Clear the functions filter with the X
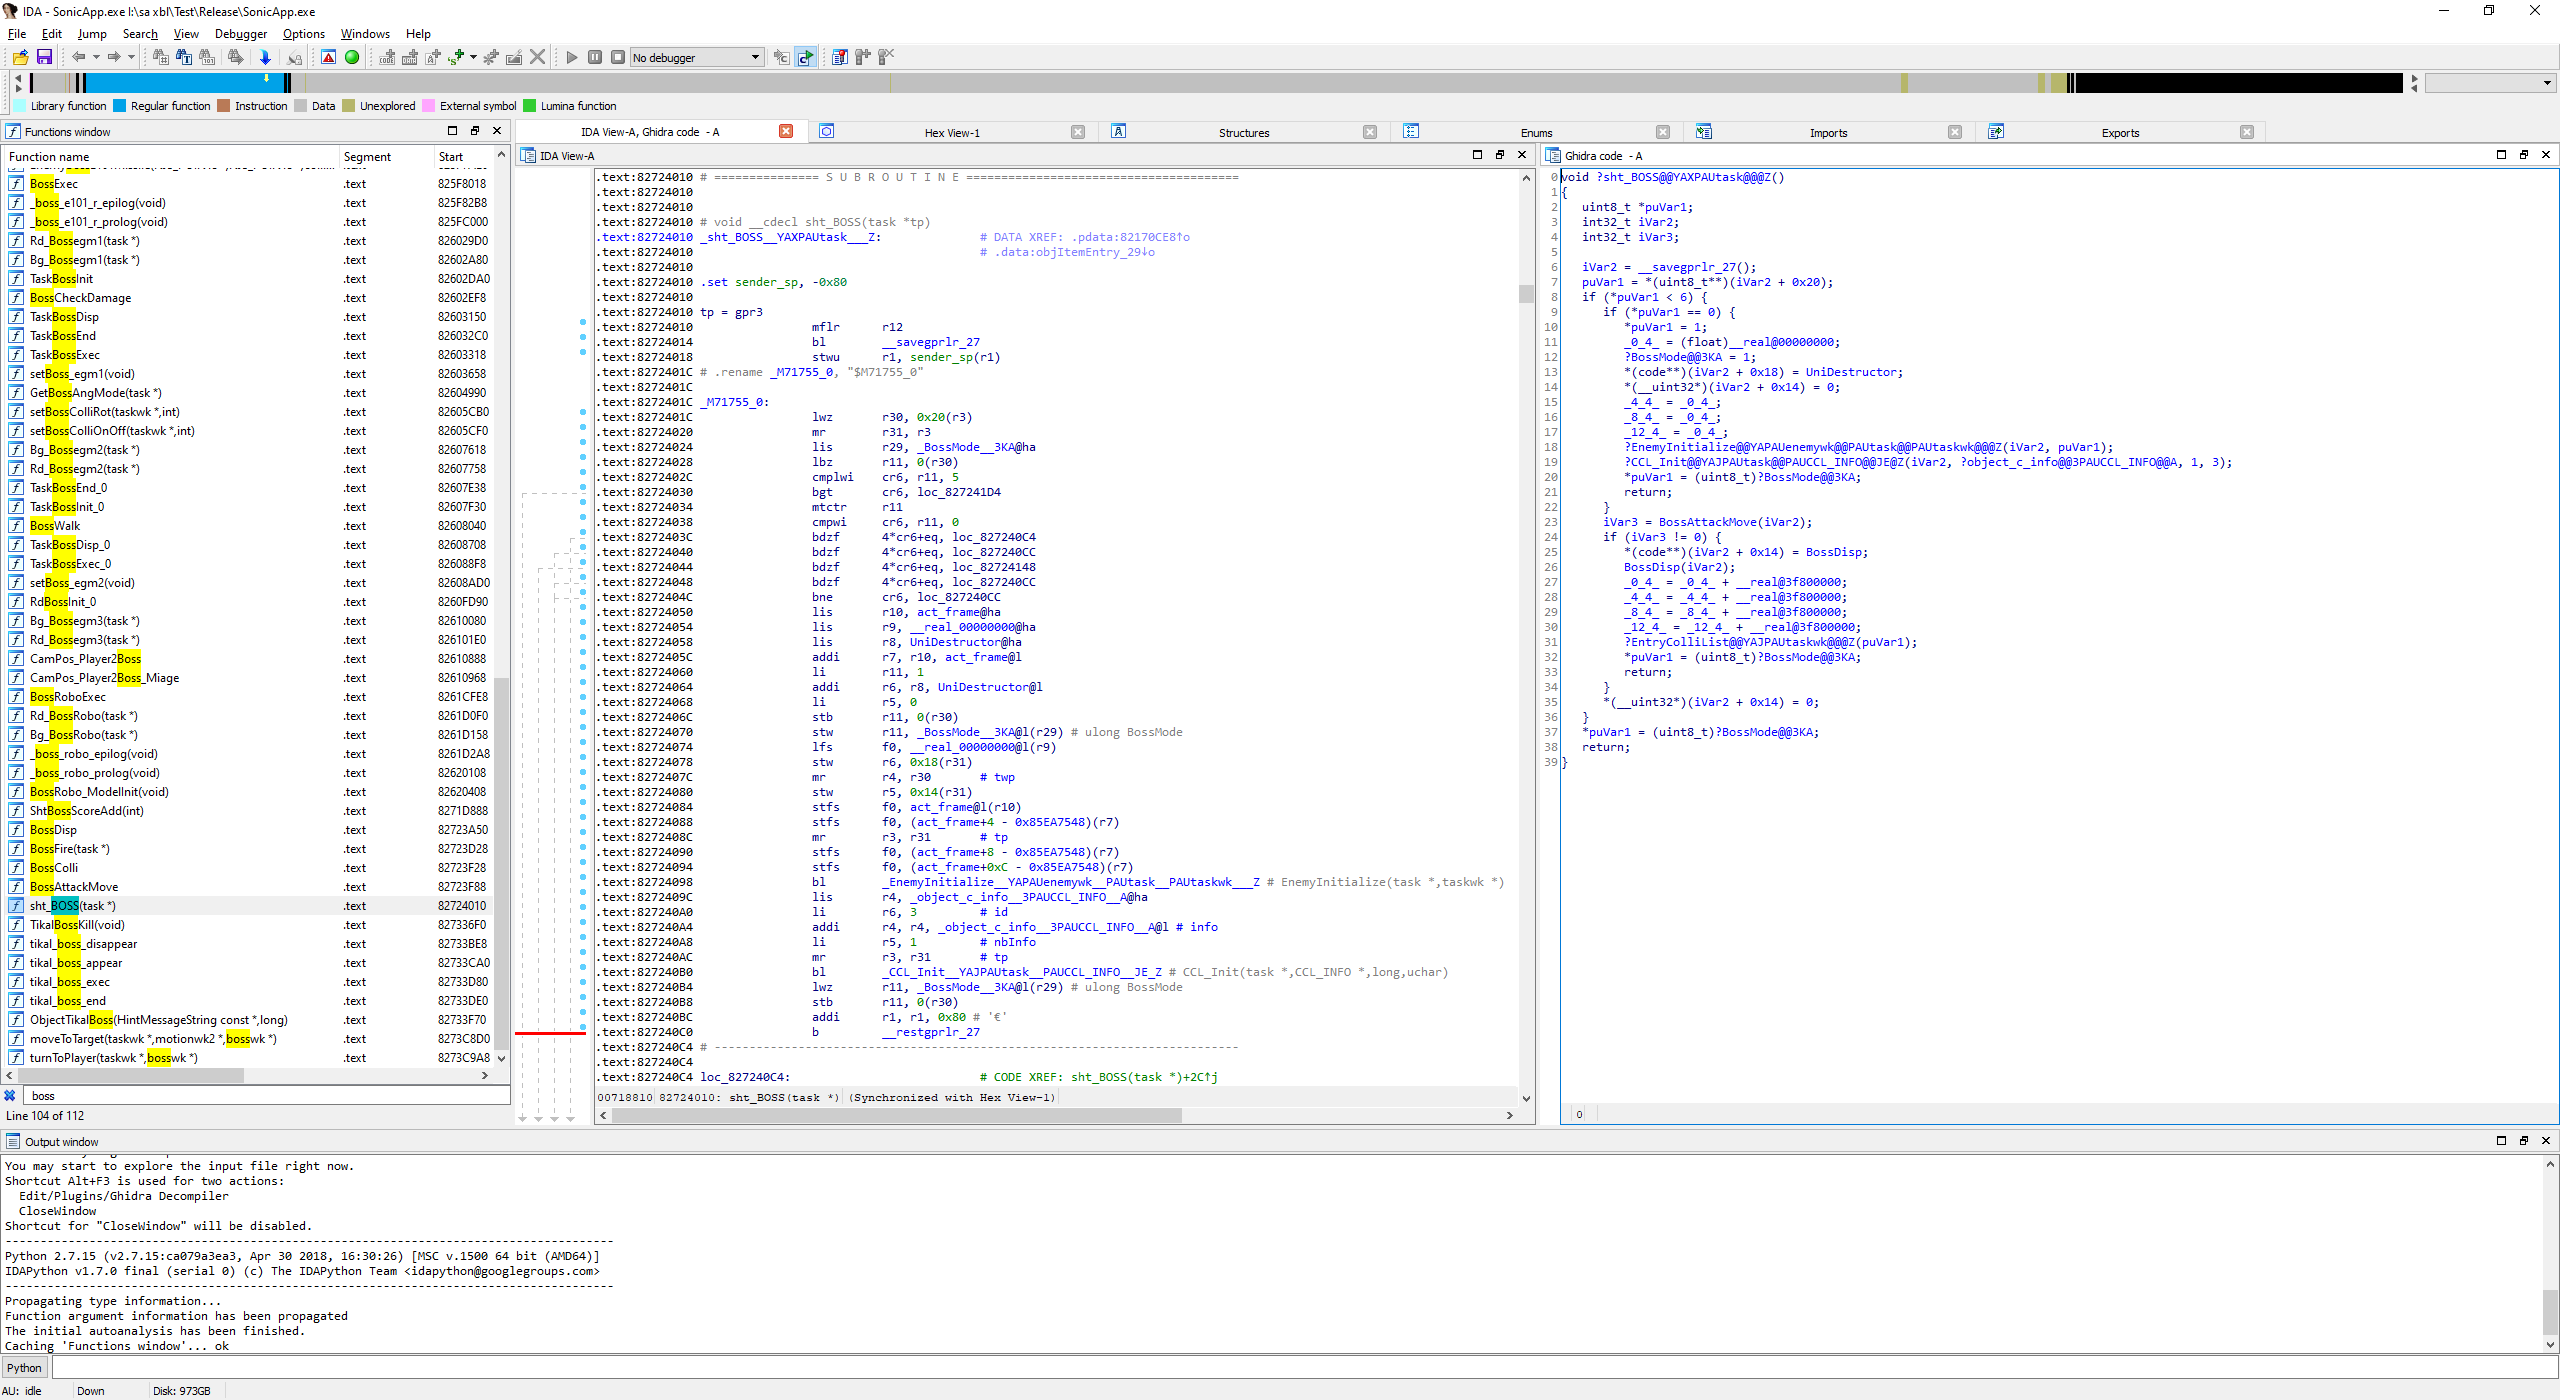The image size is (2560, 1400). pyautogui.click(x=10, y=1096)
